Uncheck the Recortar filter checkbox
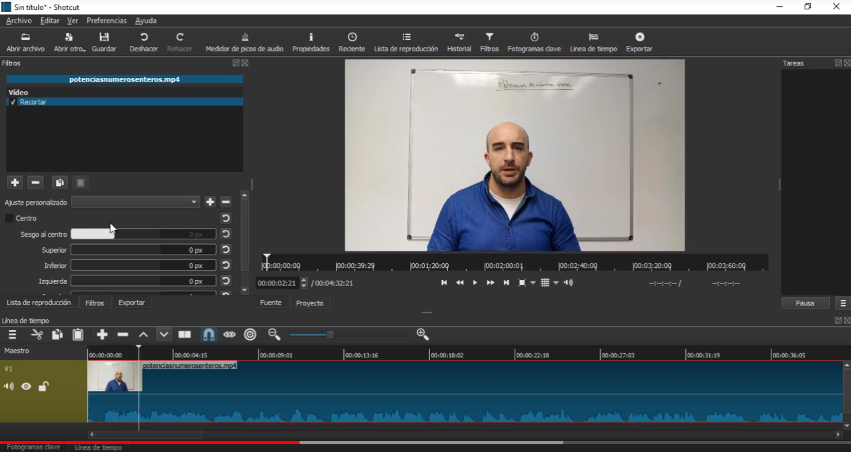The height and width of the screenshot is (452, 851). pos(13,102)
